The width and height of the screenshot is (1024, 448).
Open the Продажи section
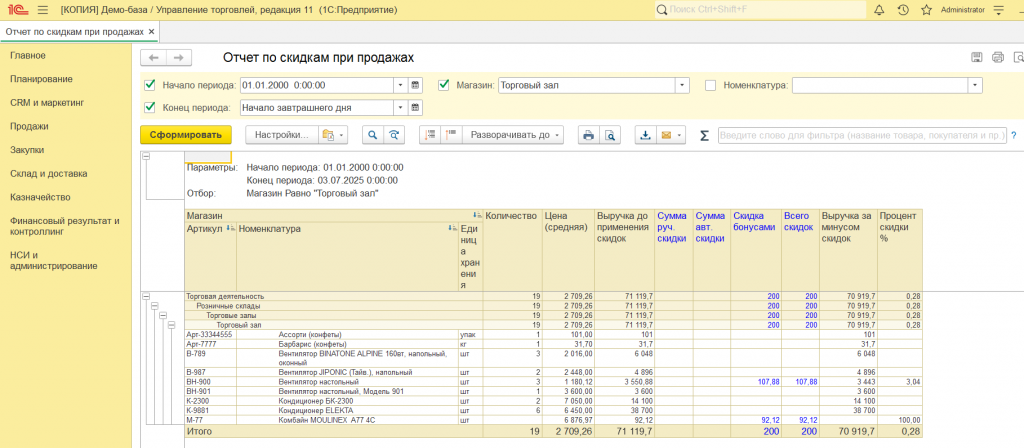pyautogui.click(x=29, y=126)
